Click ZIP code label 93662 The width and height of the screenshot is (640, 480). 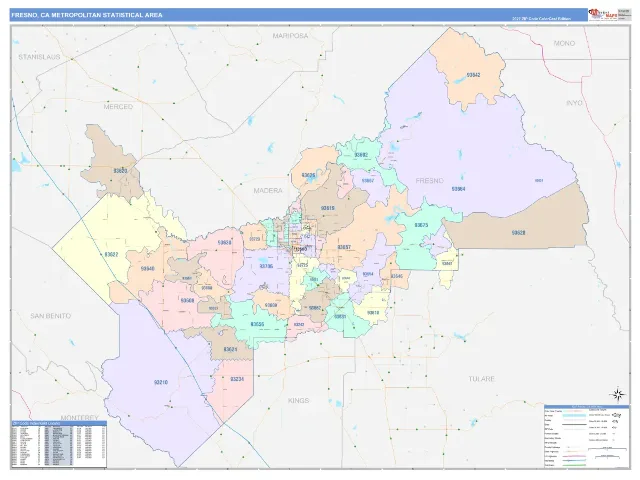pyautogui.click(x=315, y=308)
